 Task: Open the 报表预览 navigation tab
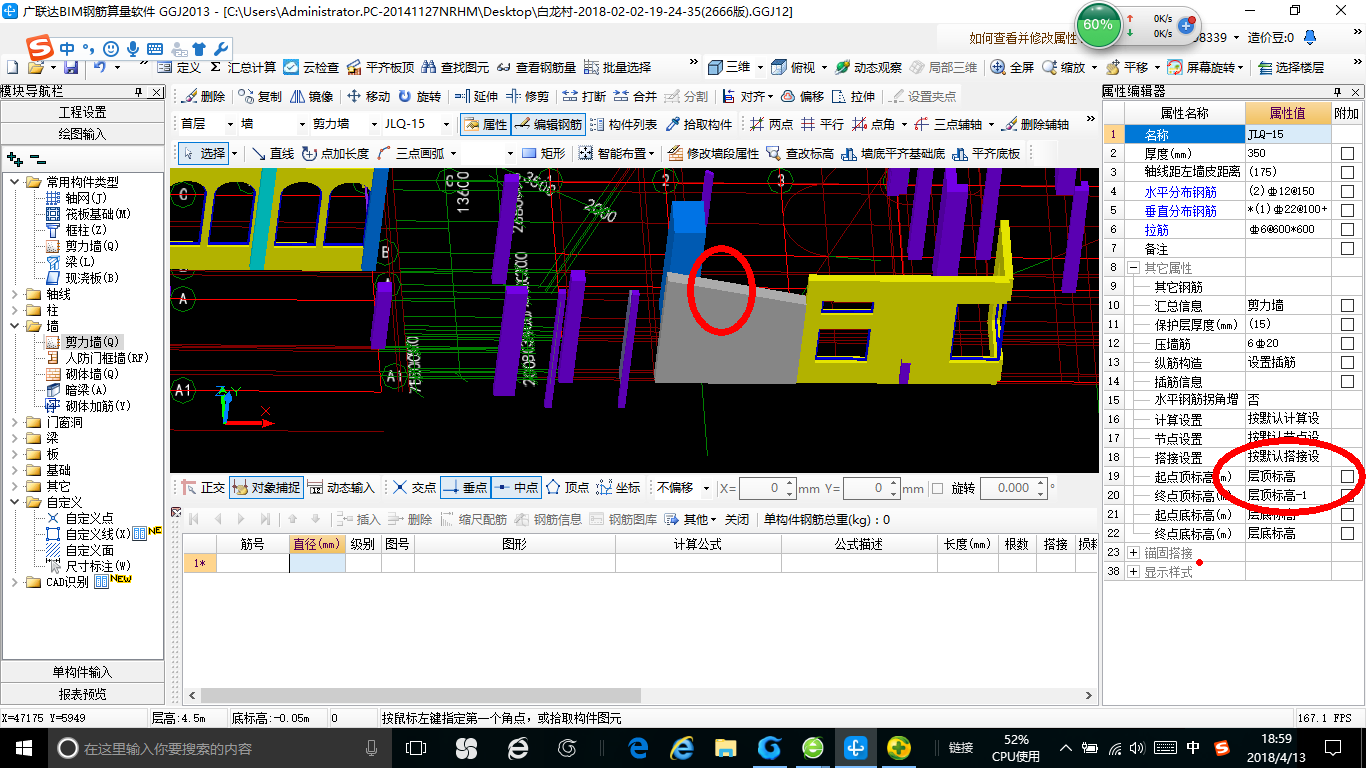pos(82,694)
